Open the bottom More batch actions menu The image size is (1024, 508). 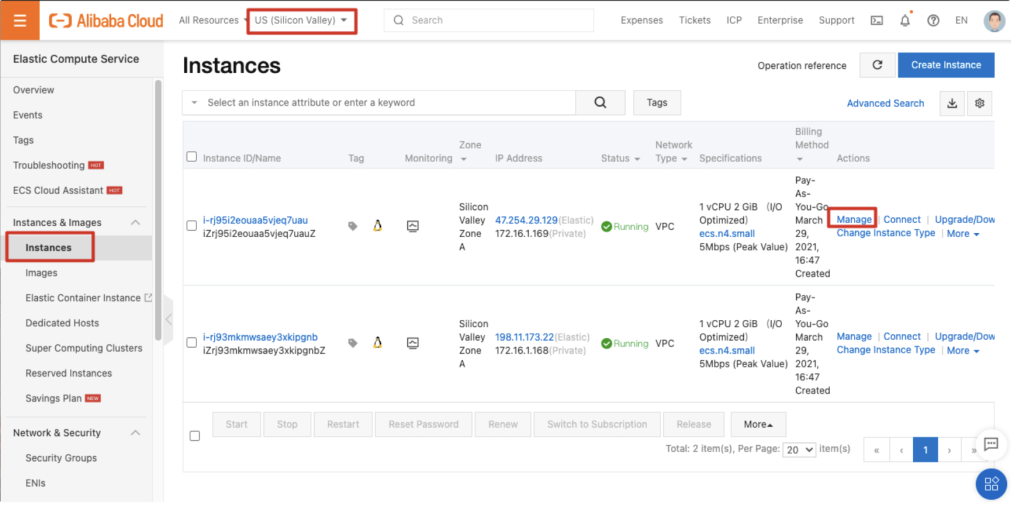coord(758,424)
